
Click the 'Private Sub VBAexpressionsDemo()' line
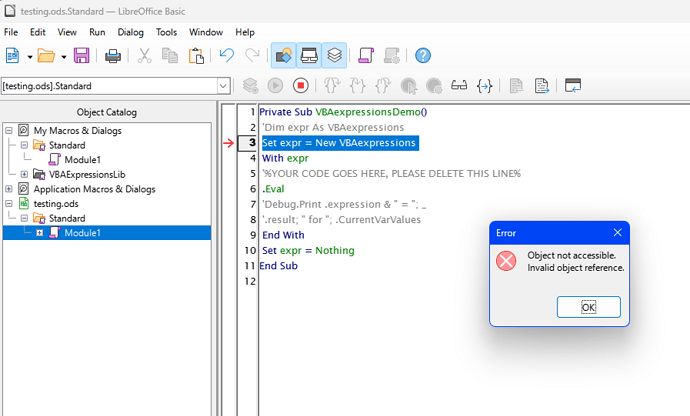tap(343, 112)
